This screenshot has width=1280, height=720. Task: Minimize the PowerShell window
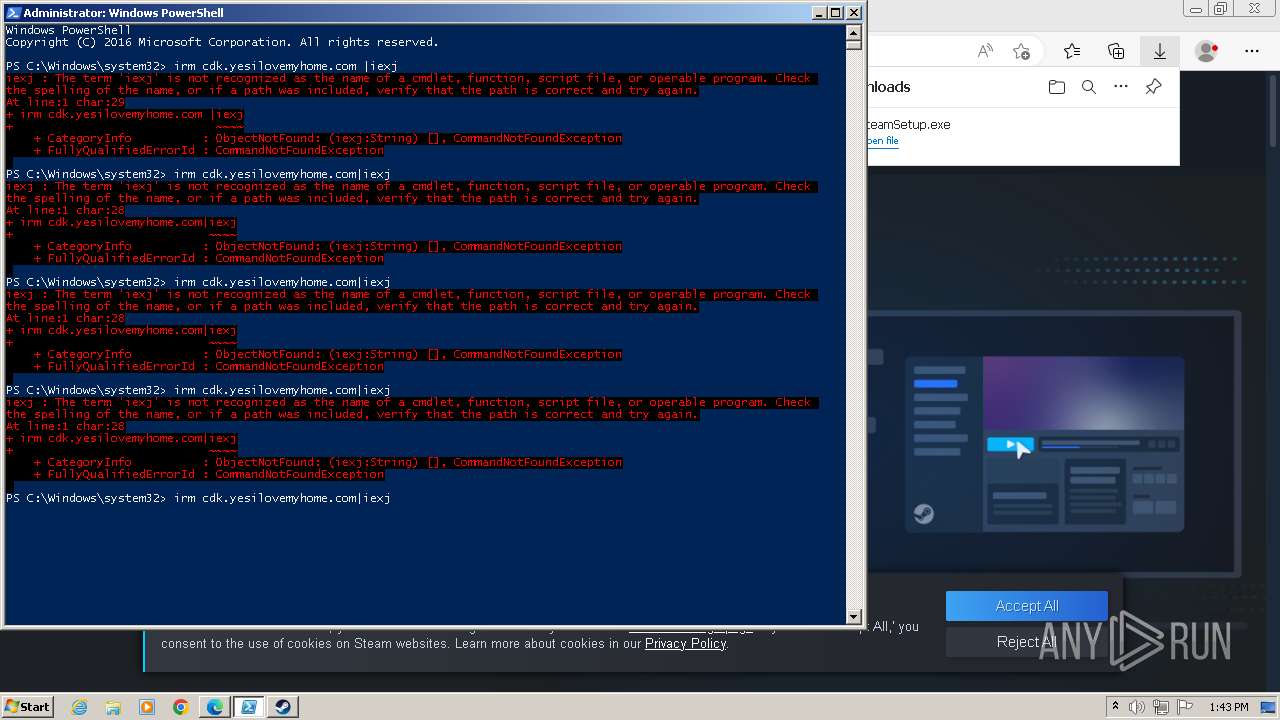(x=818, y=13)
